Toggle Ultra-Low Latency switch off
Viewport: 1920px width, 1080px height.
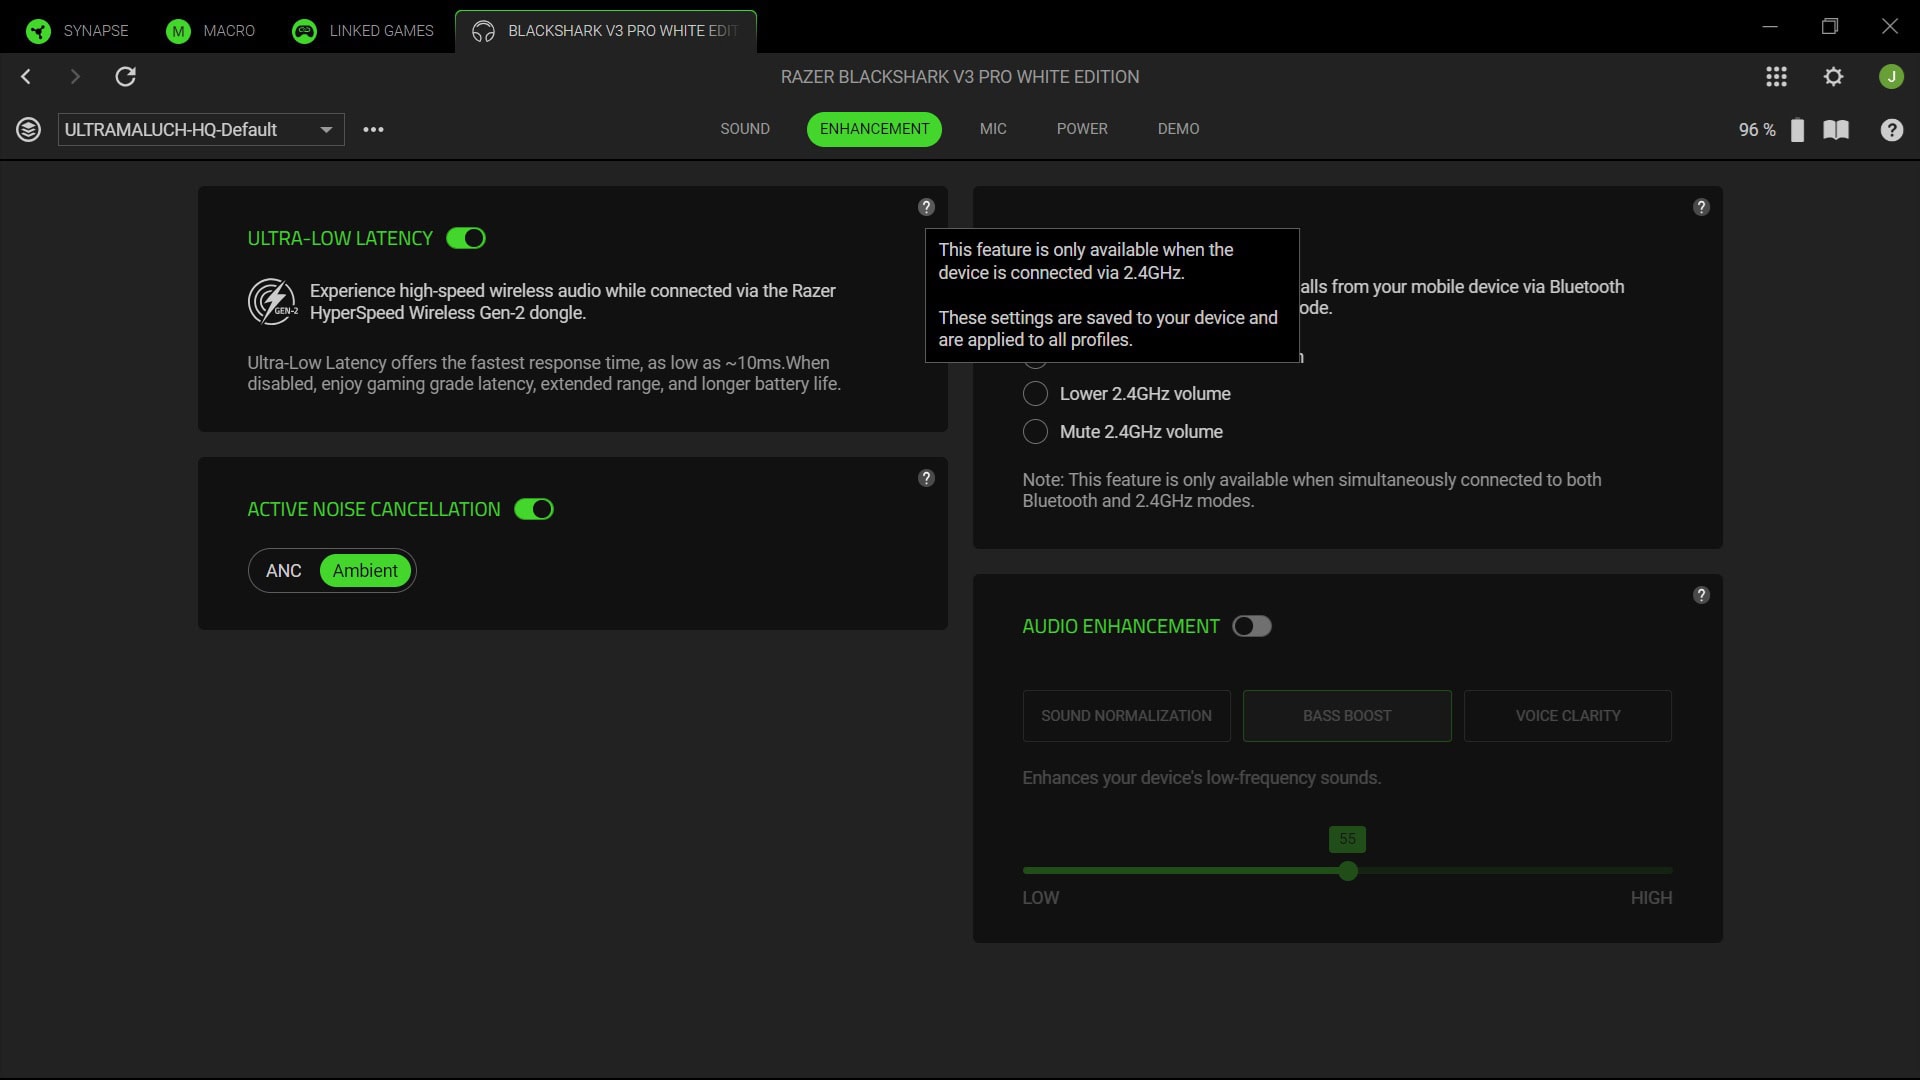tap(466, 238)
